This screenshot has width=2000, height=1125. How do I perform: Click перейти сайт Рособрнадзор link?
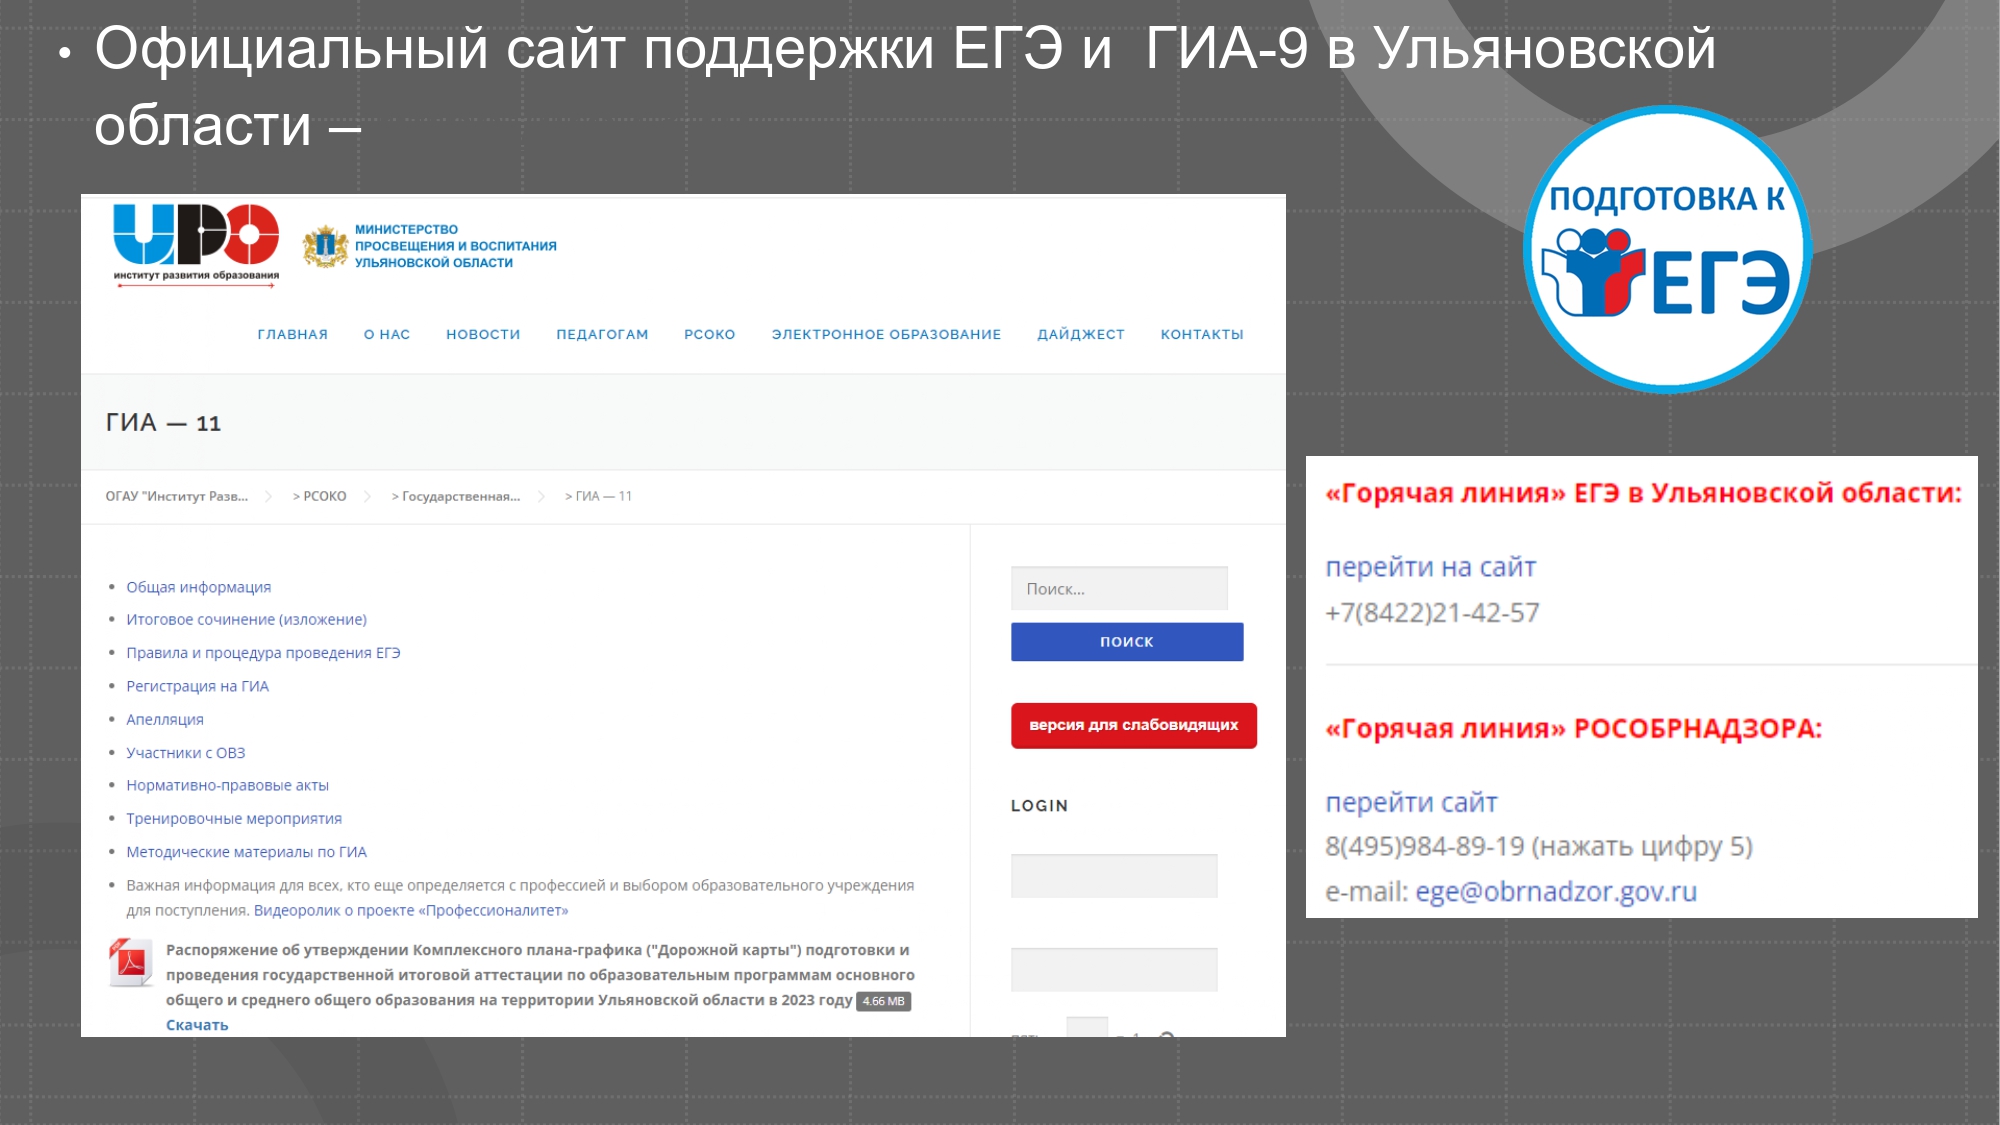tap(1411, 802)
